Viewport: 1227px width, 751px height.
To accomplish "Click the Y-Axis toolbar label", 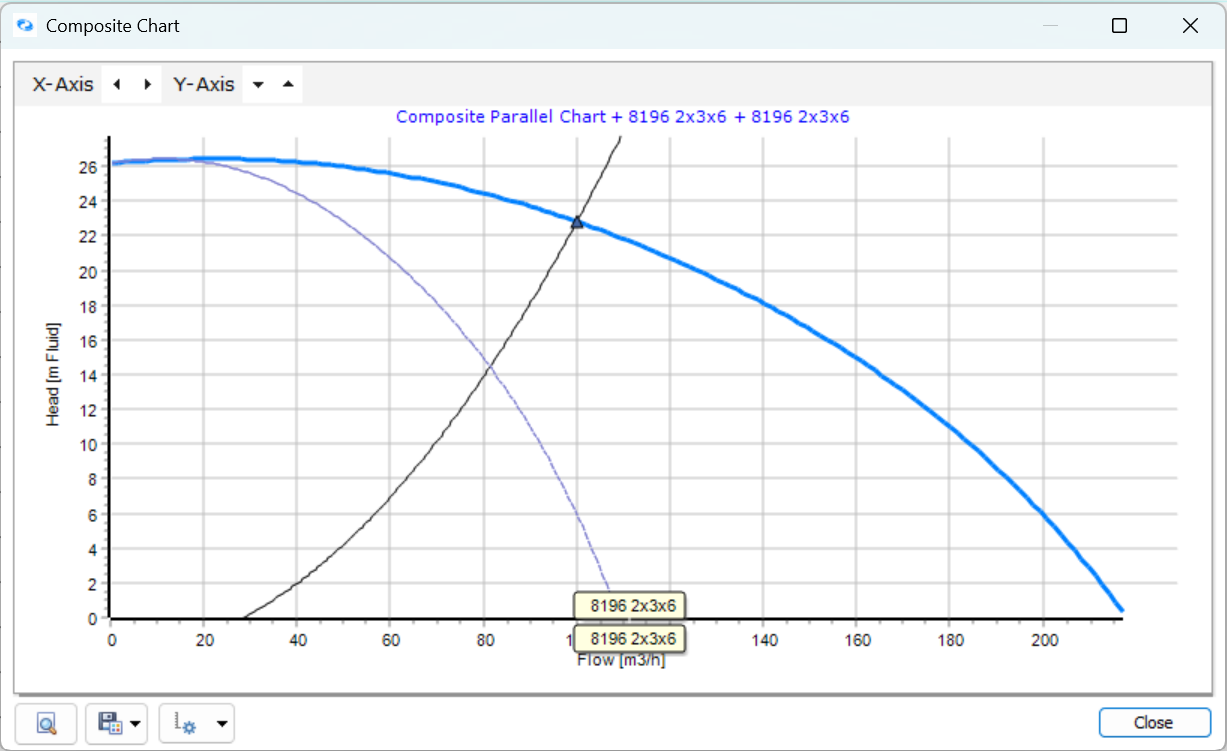I will (204, 85).
